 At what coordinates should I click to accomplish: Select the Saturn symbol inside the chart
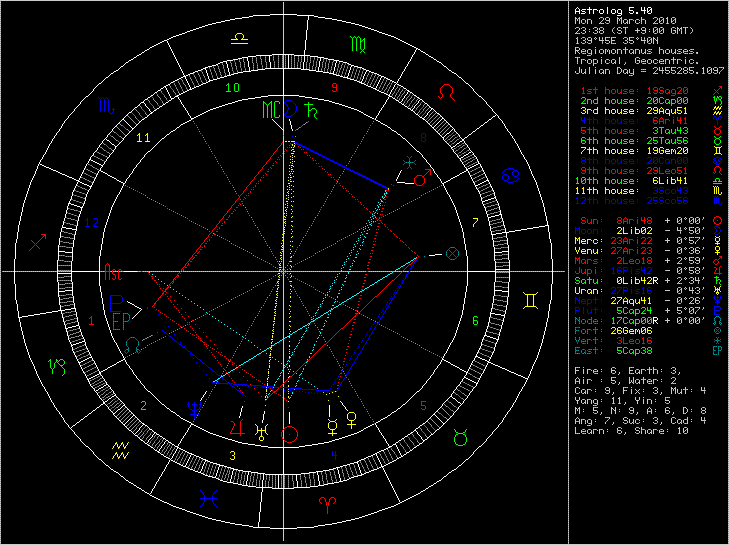point(309,111)
